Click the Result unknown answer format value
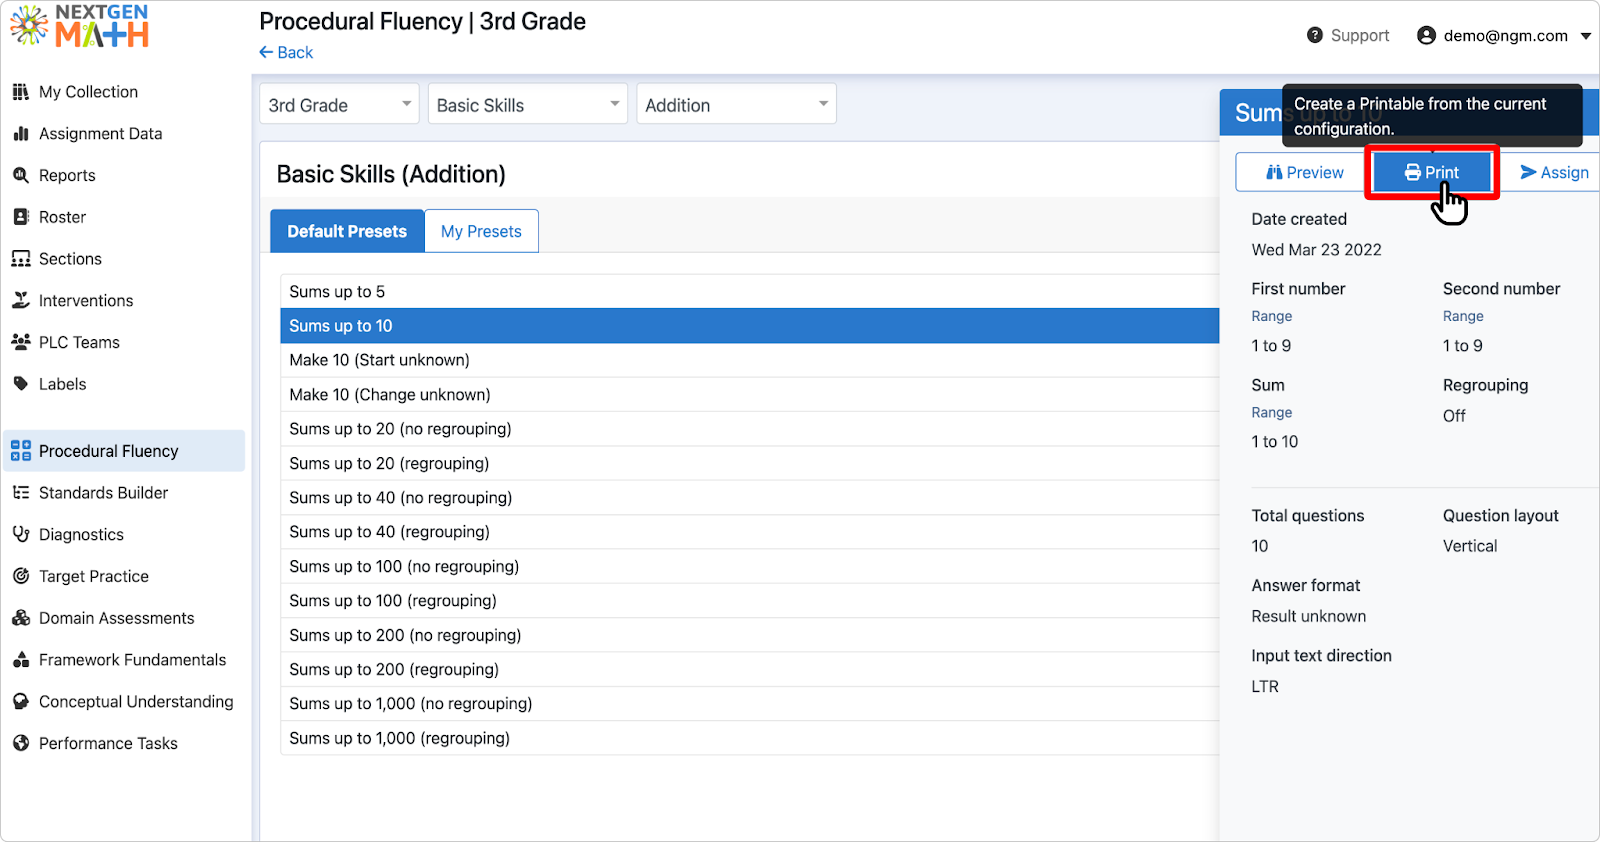 tap(1308, 616)
